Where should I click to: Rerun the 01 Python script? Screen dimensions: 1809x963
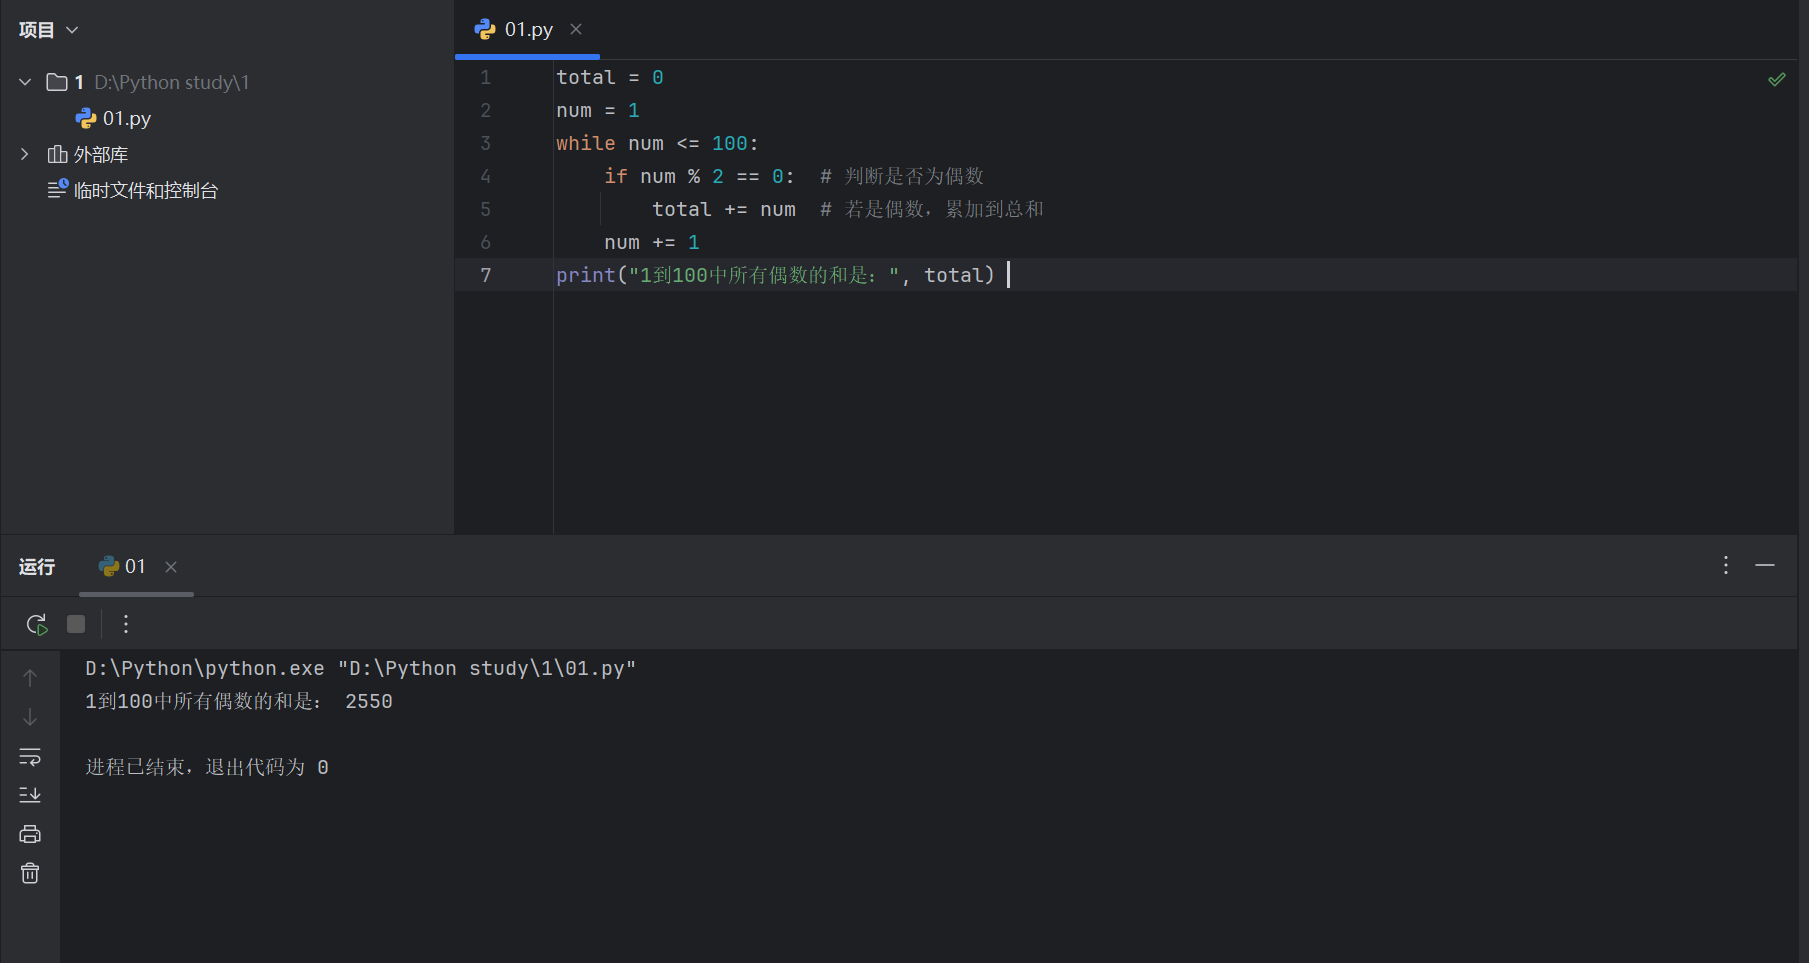point(37,624)
